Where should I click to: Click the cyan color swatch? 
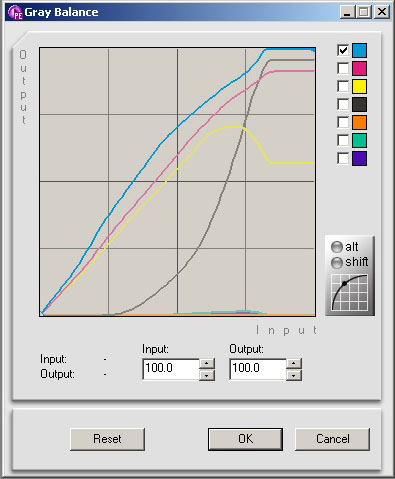(x=359, y=50)
